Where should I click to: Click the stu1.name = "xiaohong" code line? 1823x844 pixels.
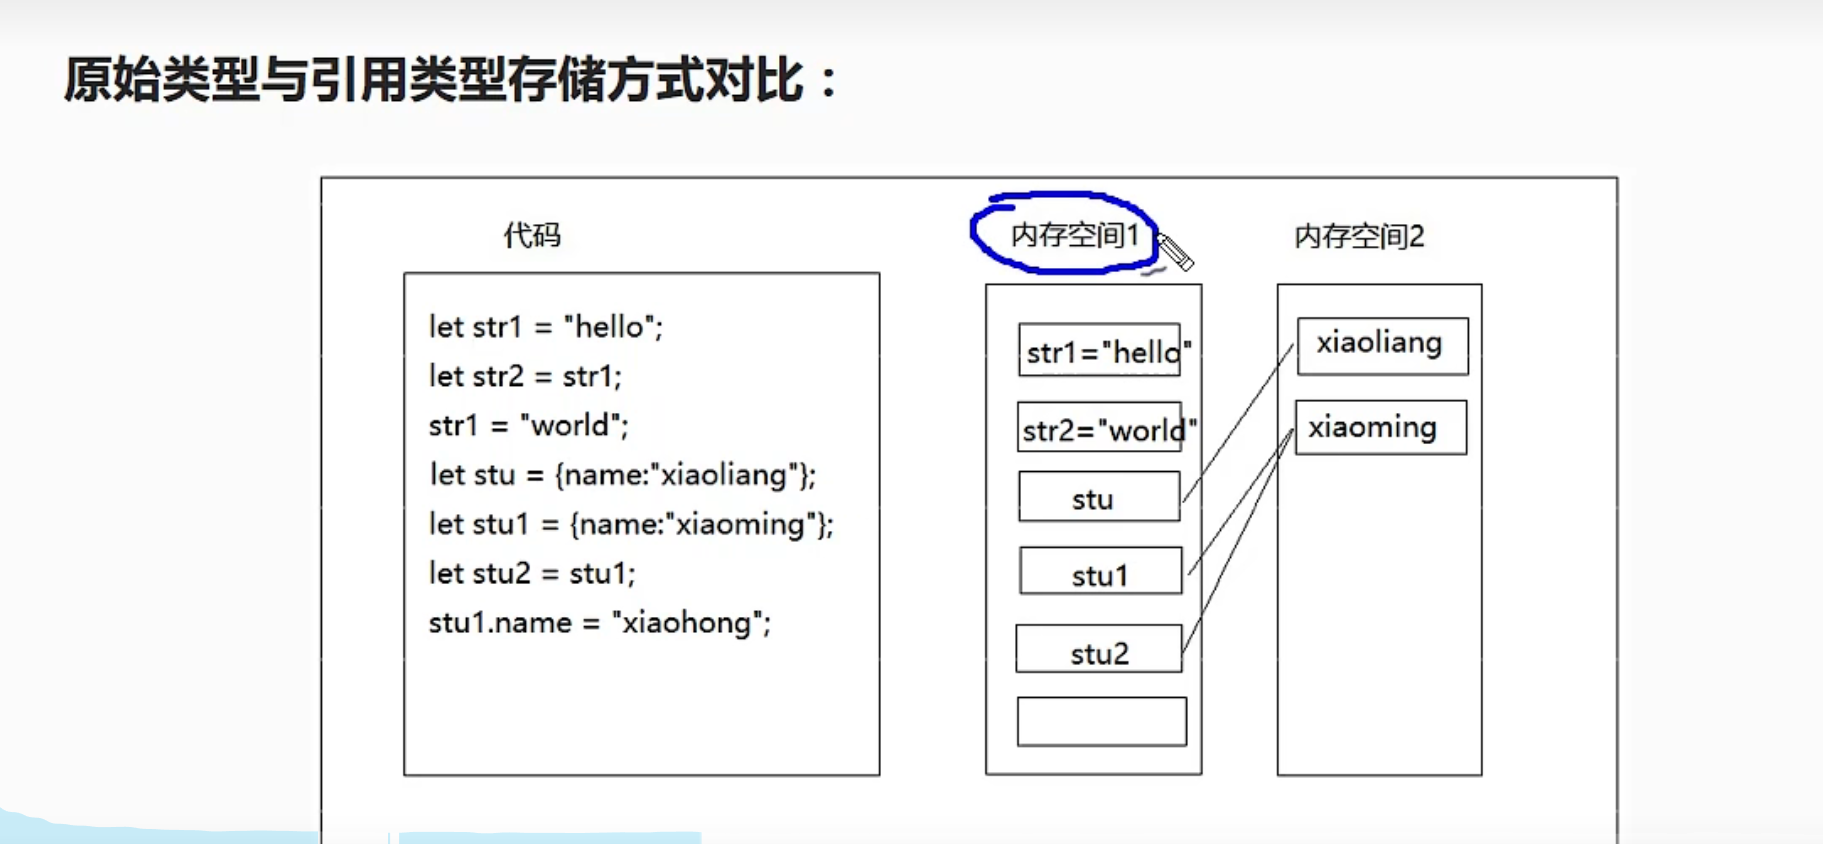coord(600,623)
